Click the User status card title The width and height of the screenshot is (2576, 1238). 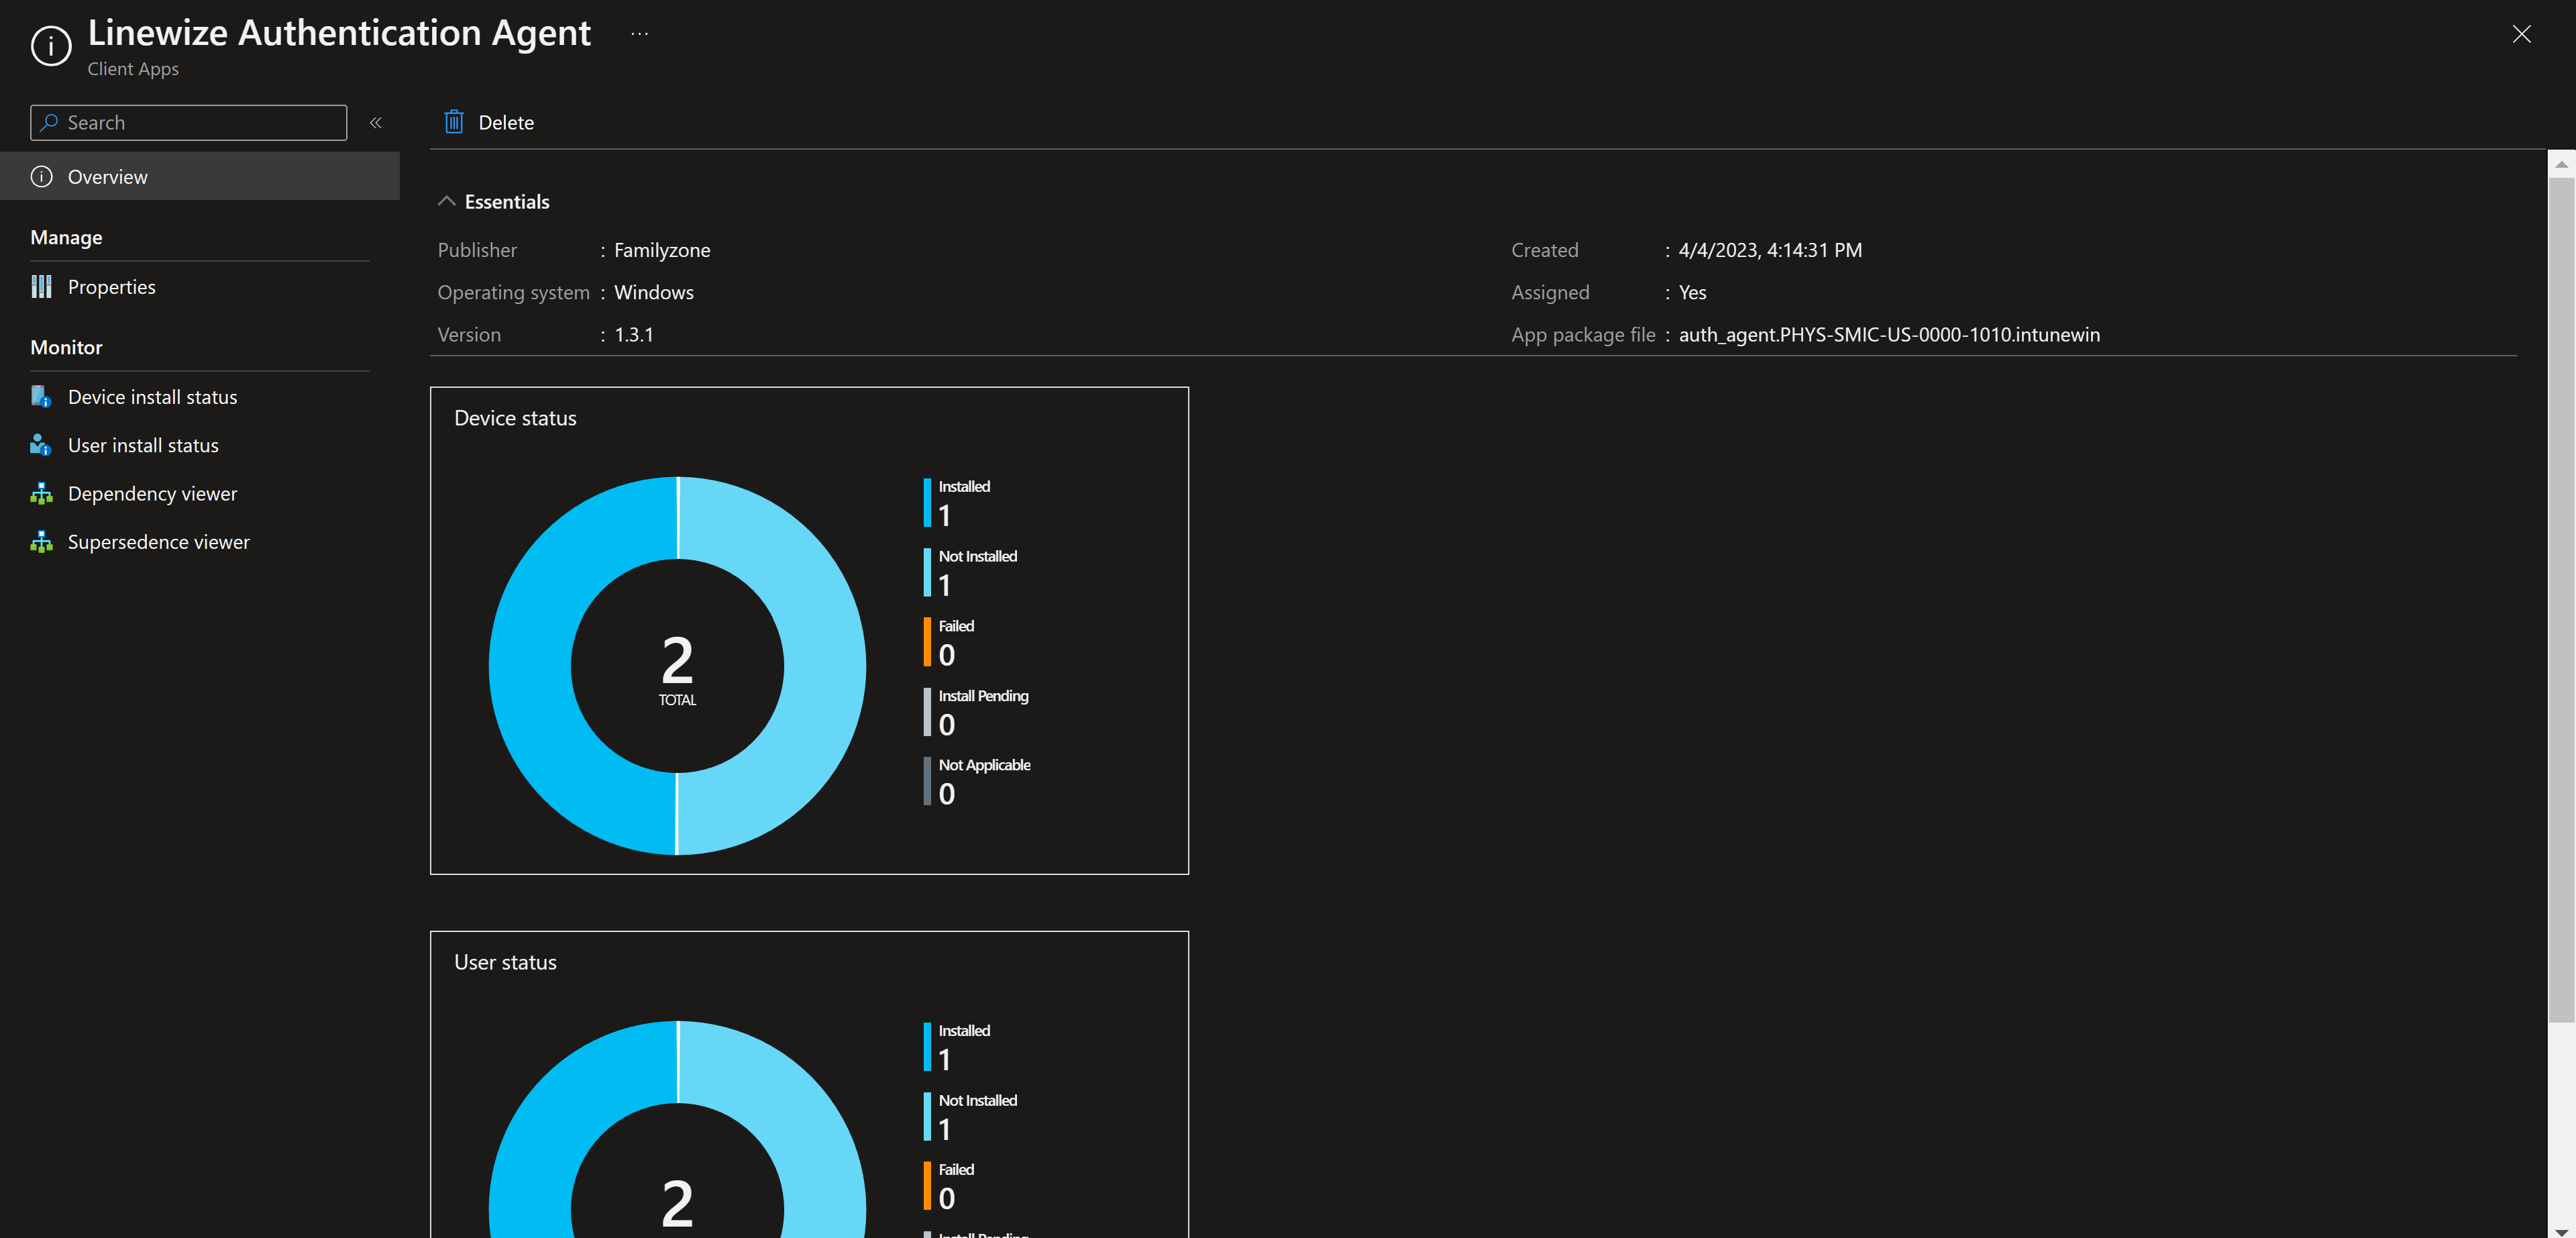pyautogui.click(x=505, y=962)
